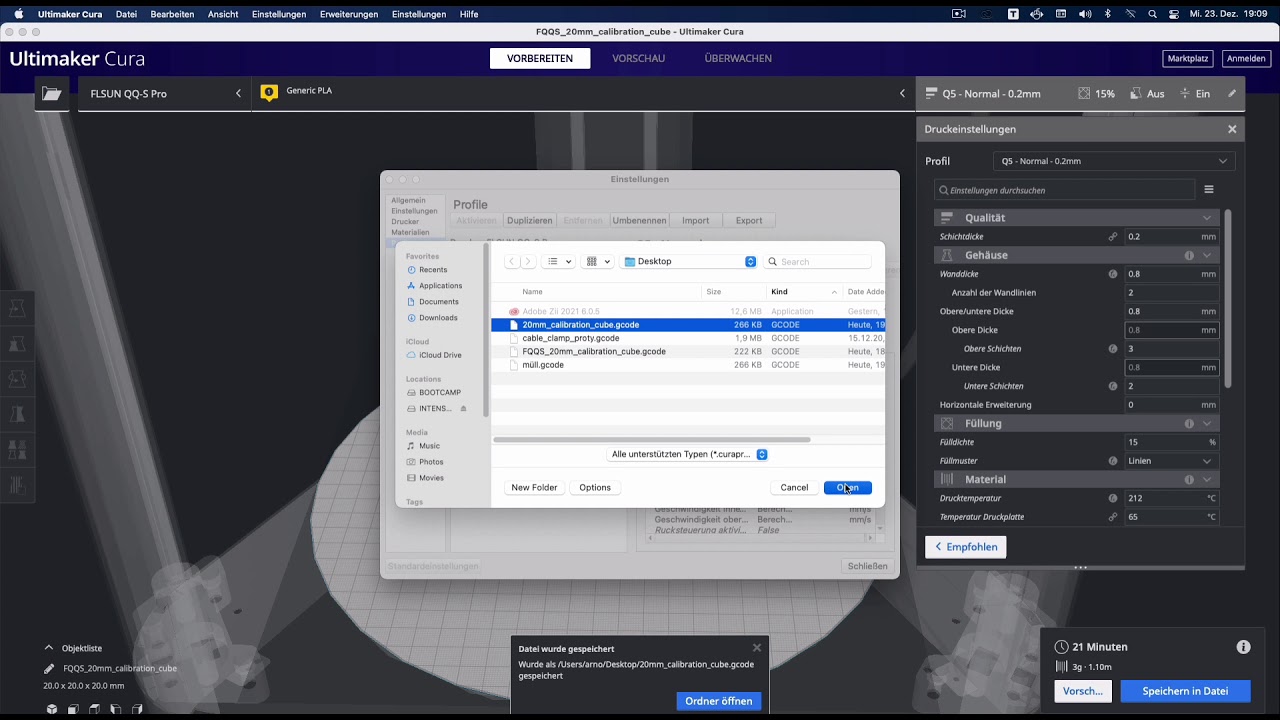Click Ordner öffnen in notification

719,701
